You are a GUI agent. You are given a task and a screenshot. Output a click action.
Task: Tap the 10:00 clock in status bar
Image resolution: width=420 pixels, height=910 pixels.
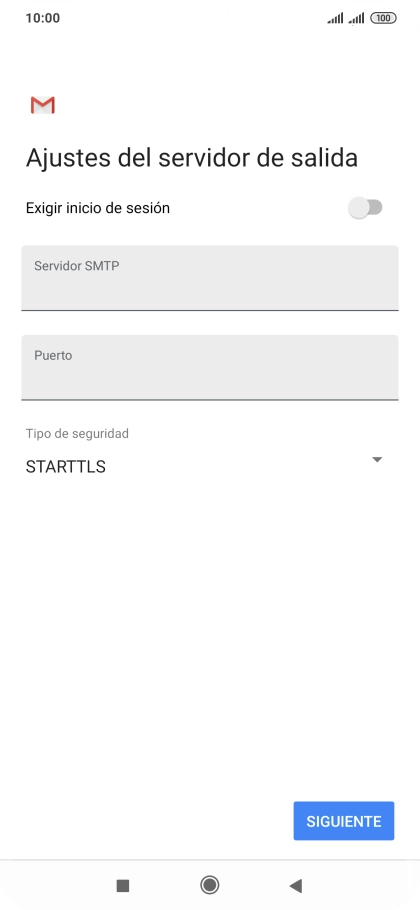pyautogui.click(x=43, y=18)
